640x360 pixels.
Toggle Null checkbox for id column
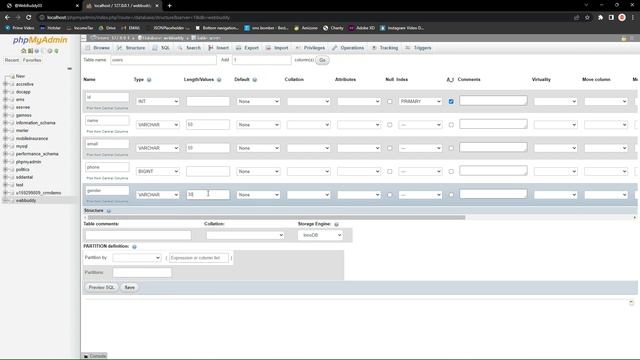click(x=389, y=101)
